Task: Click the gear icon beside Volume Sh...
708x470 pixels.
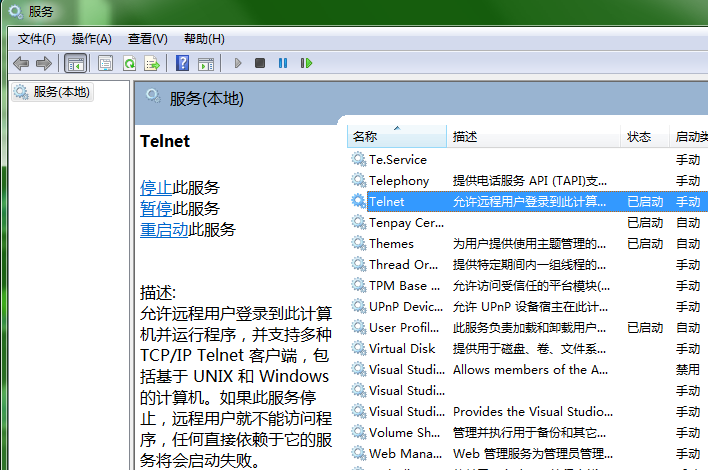Action: coord(359,433)
